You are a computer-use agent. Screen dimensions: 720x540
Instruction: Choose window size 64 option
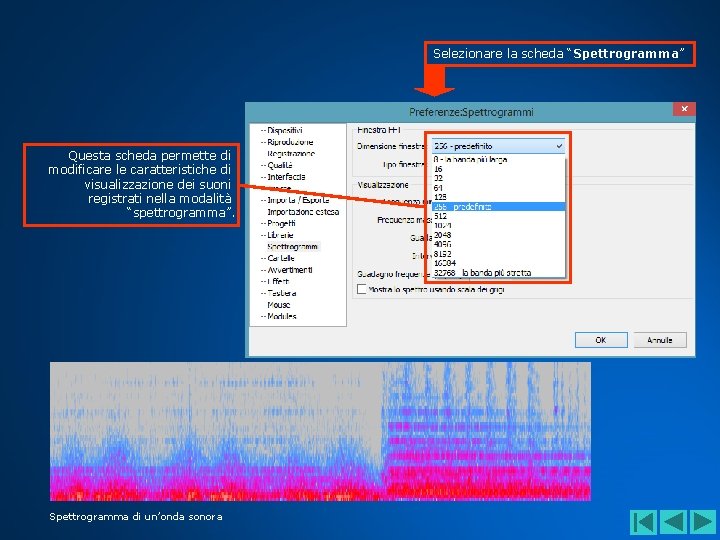[498, 188]
